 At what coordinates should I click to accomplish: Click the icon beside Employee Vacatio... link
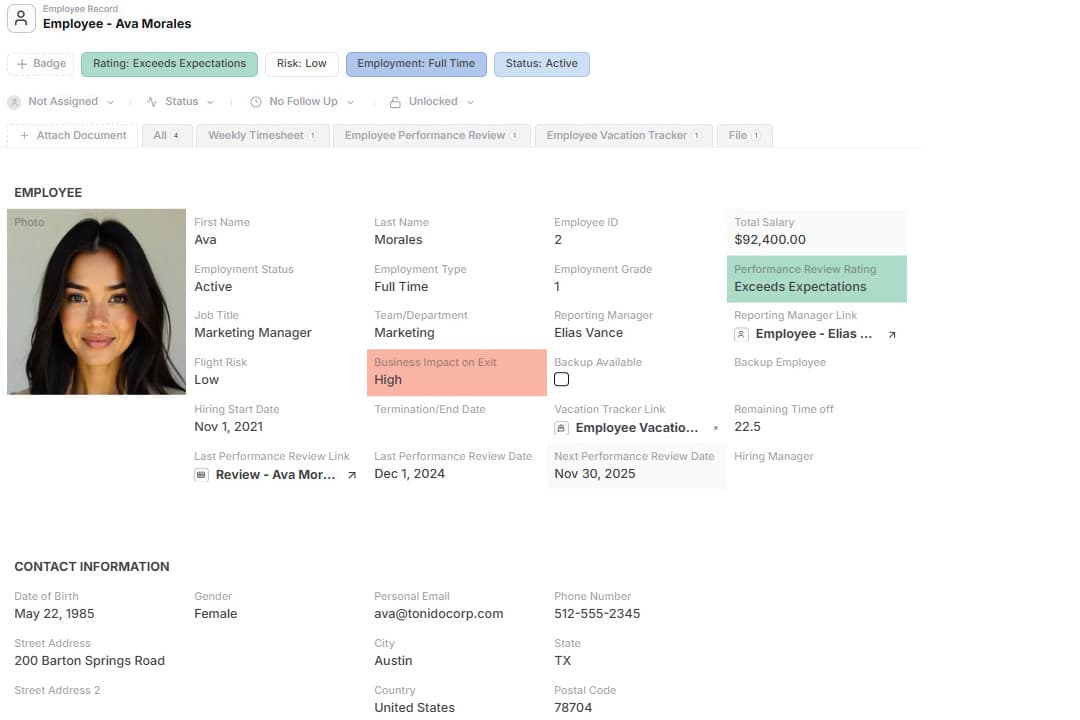coord(561,429)
